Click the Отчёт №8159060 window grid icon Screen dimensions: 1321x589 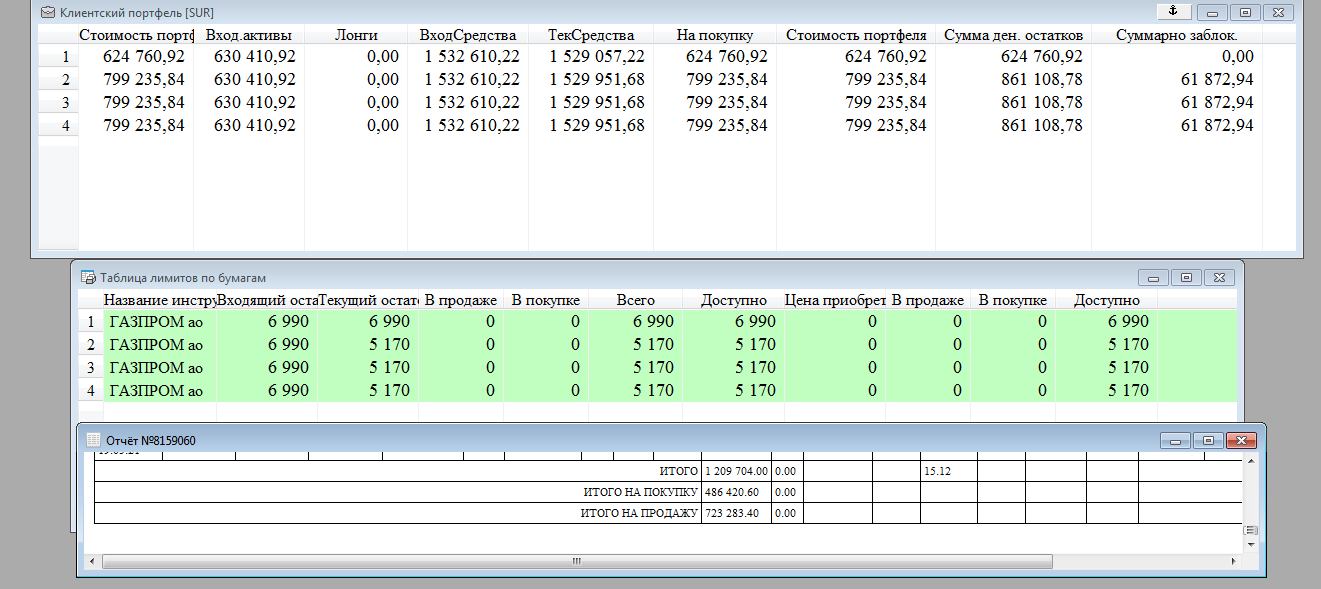point(93,440)
